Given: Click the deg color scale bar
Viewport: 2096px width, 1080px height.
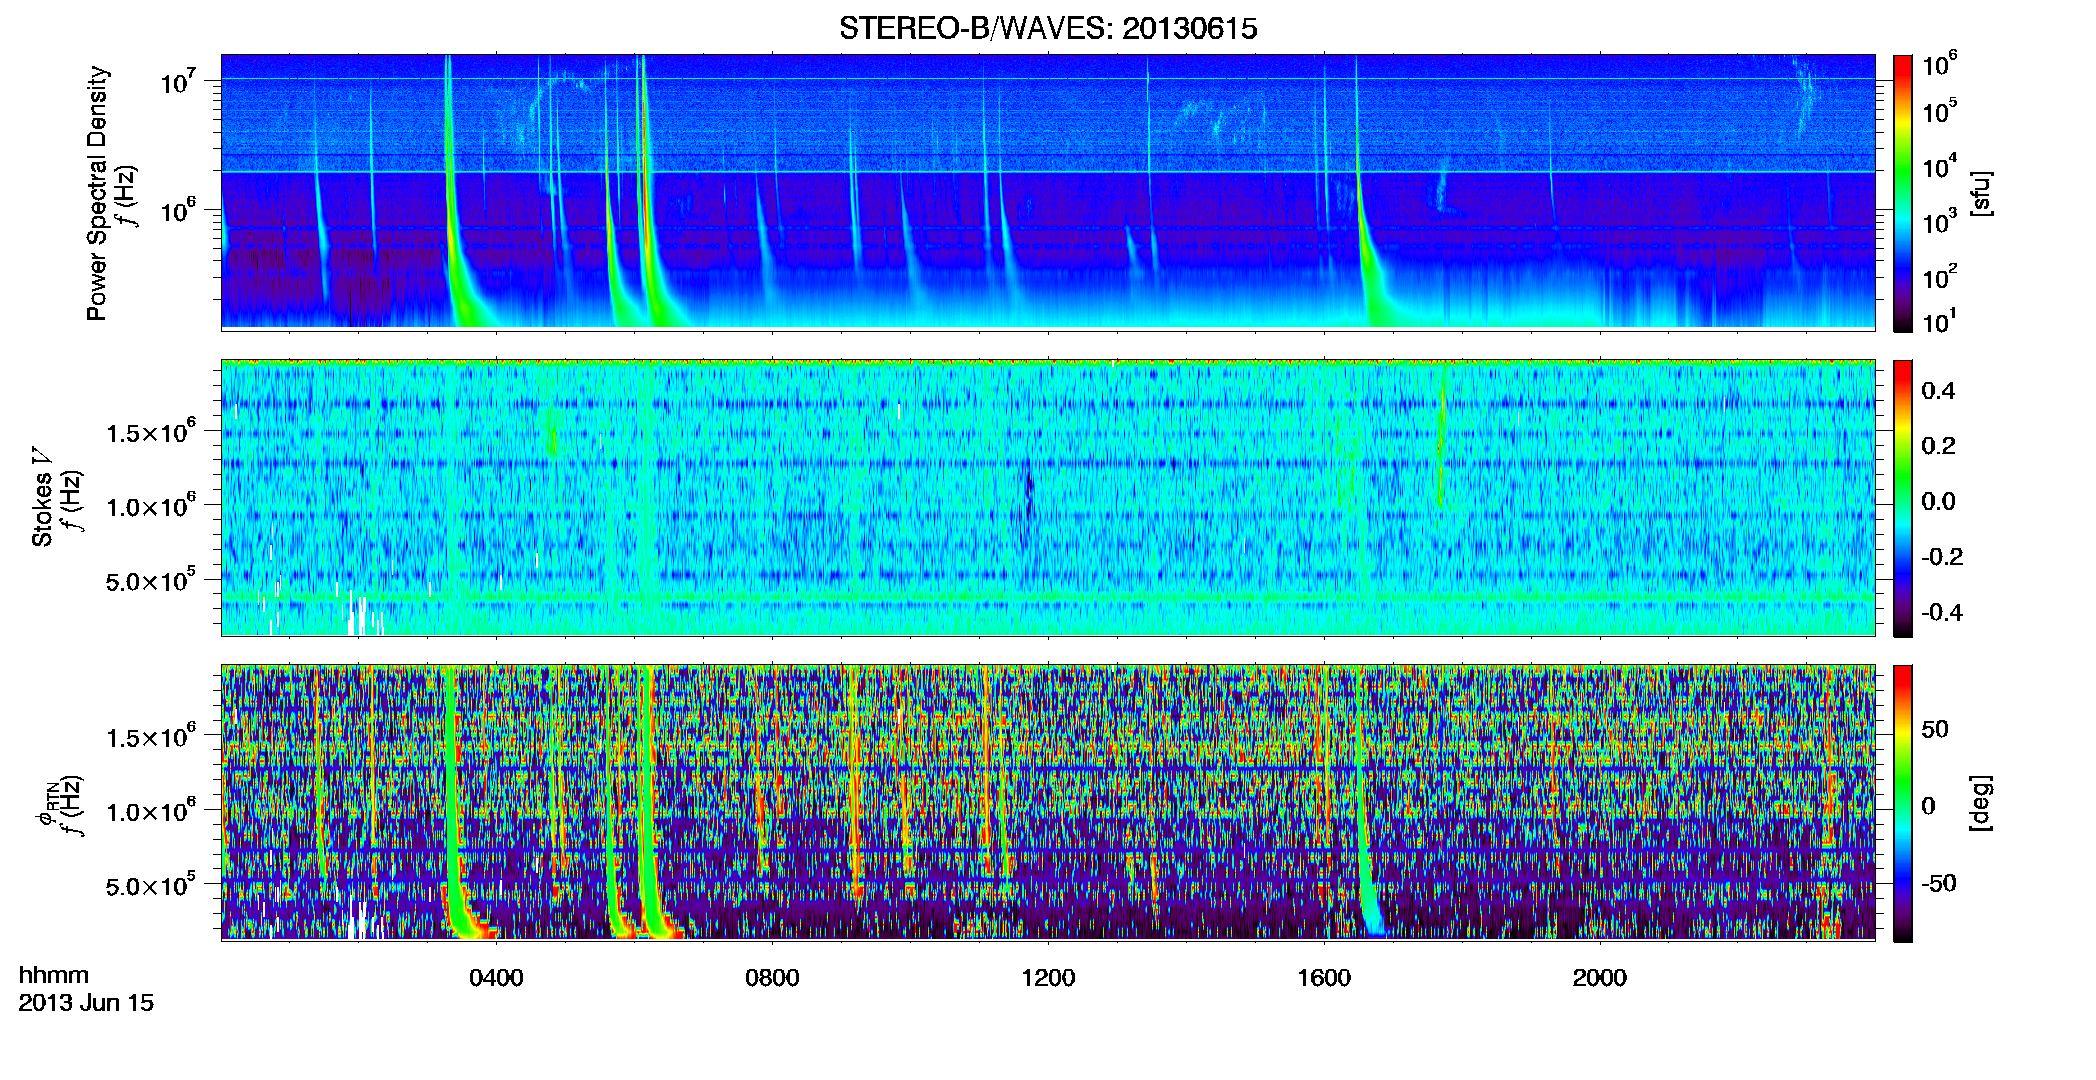Looking at the screenshot, I should point(1903,803).
